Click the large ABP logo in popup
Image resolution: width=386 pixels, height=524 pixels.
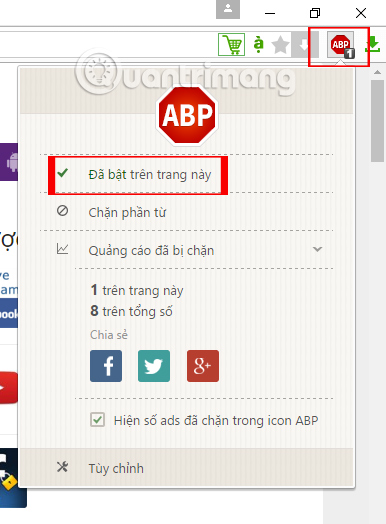click(x=187, y=116)
